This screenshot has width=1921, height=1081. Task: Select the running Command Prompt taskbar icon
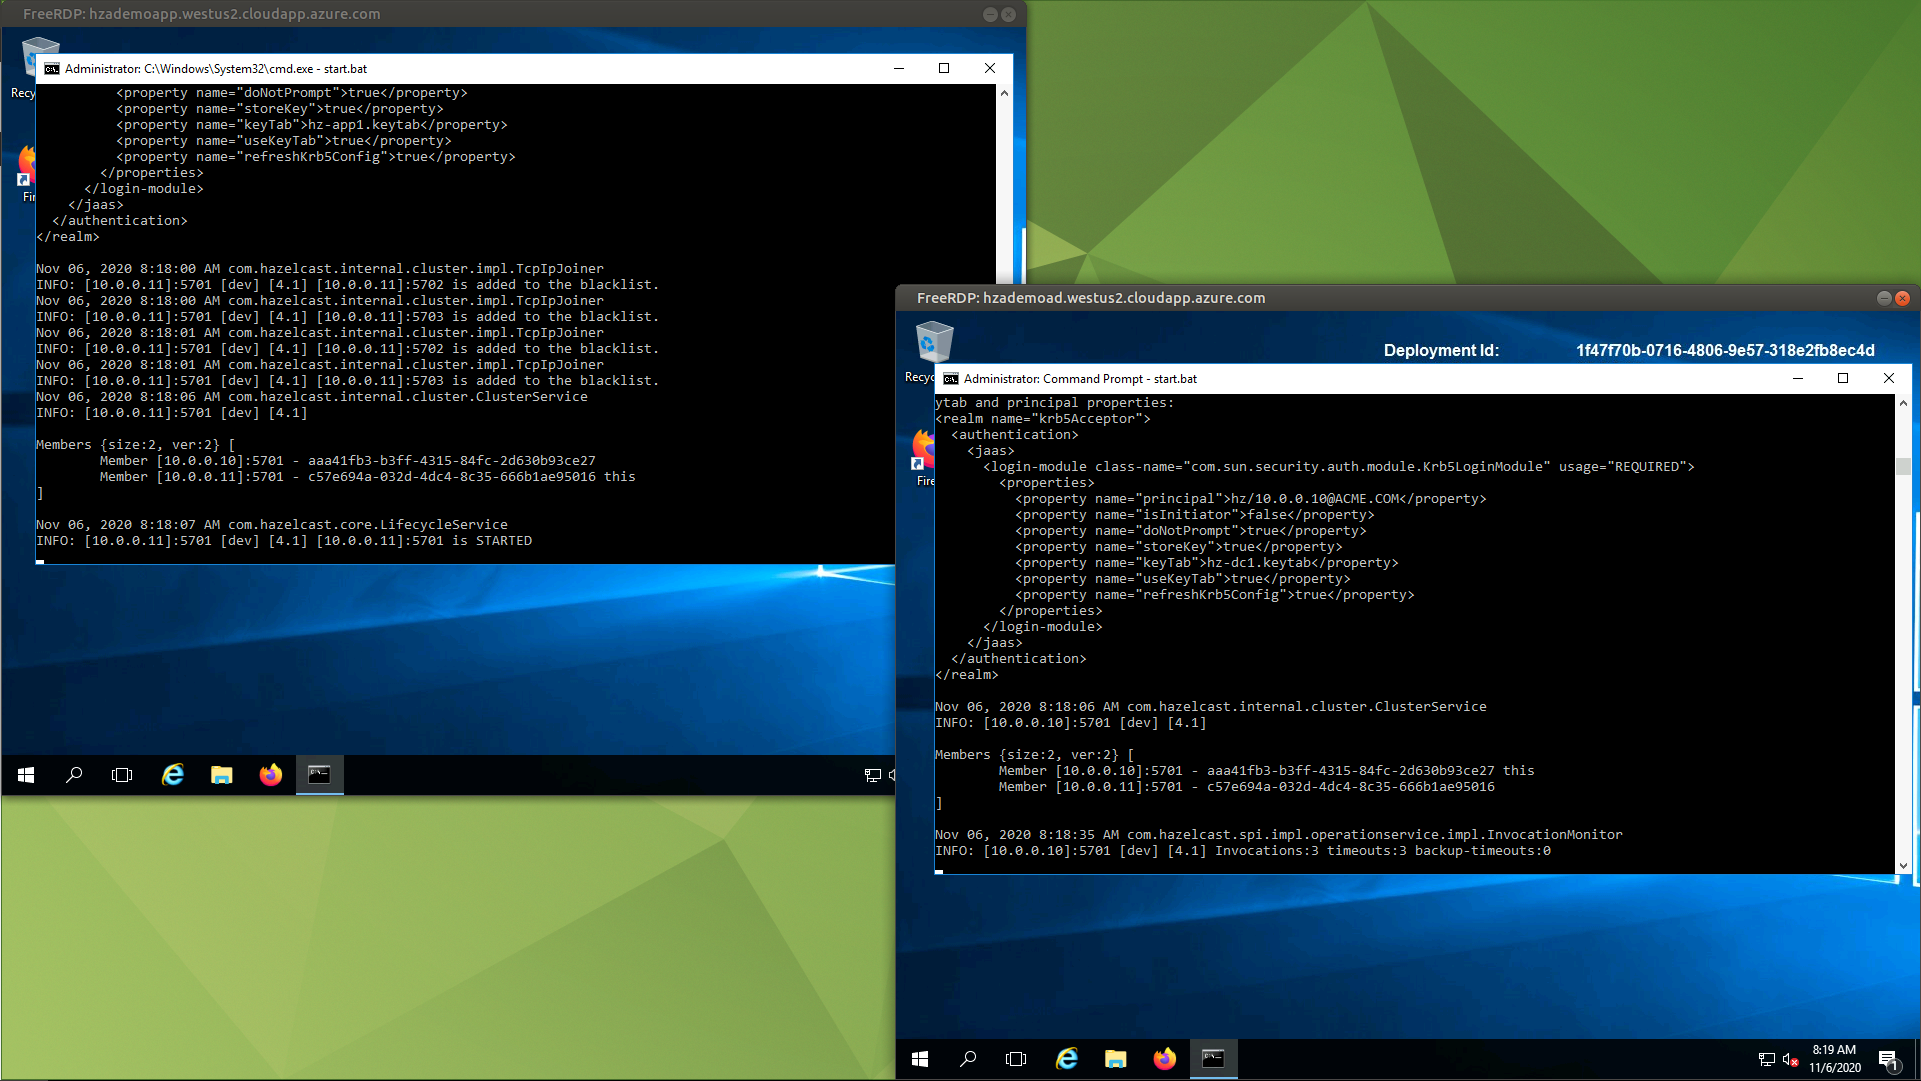1213,1059
